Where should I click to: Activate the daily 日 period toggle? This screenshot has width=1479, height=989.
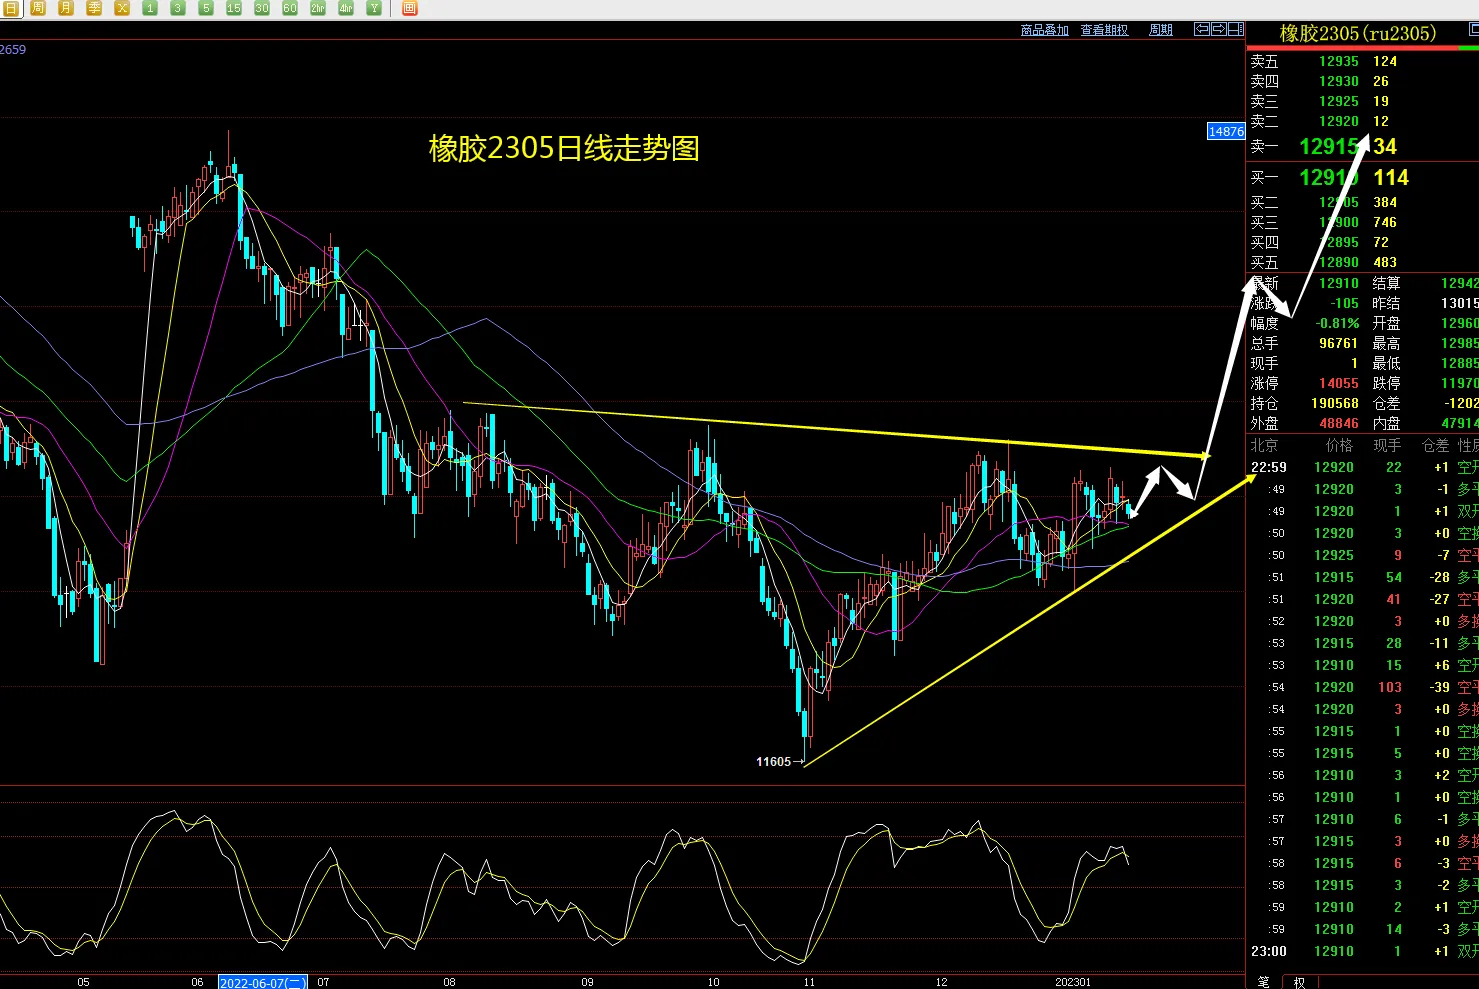point(10,8)
